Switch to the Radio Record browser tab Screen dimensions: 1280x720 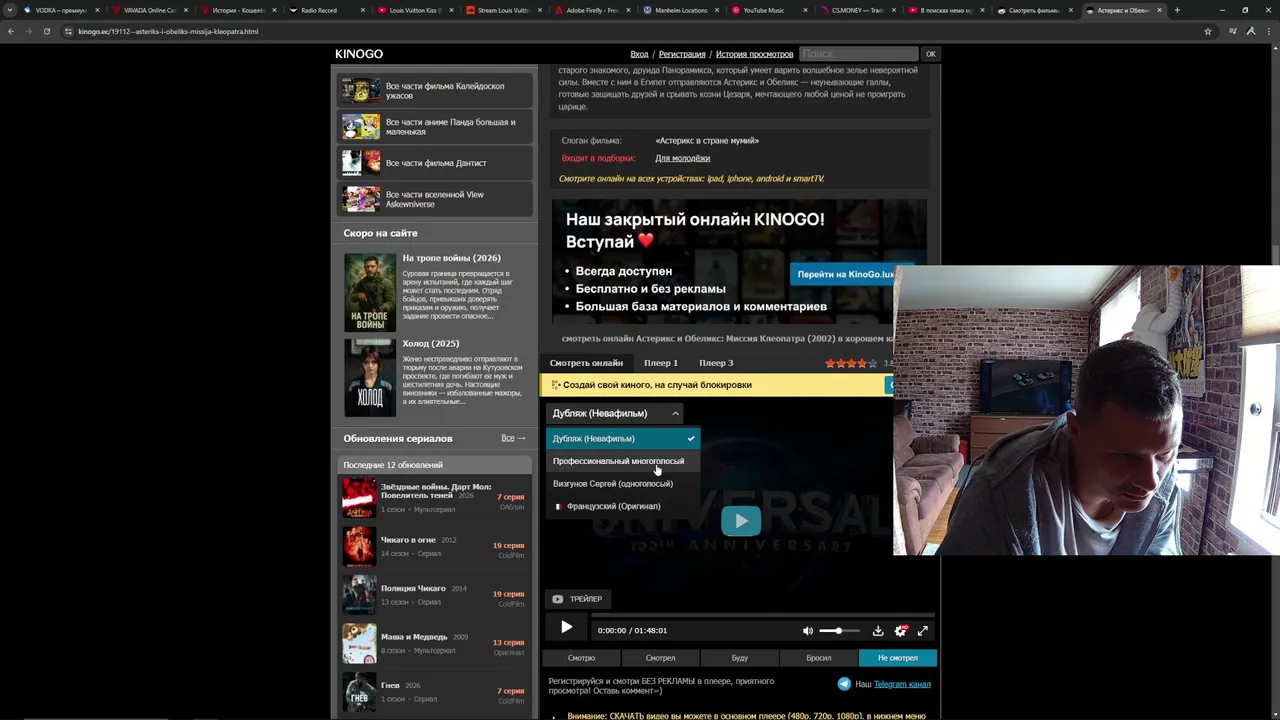[x=325, y=10]
